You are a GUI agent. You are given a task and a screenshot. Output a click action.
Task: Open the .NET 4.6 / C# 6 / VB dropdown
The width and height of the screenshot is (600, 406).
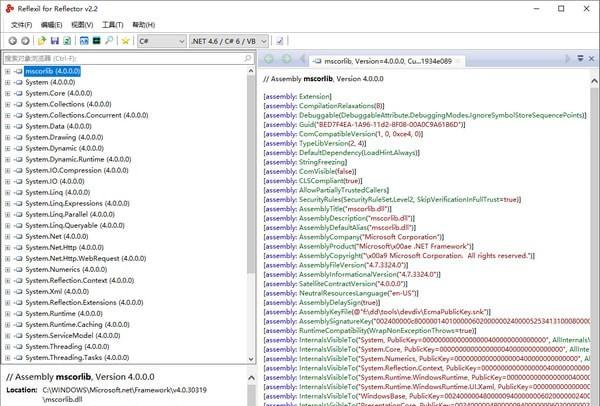[228, 41]
